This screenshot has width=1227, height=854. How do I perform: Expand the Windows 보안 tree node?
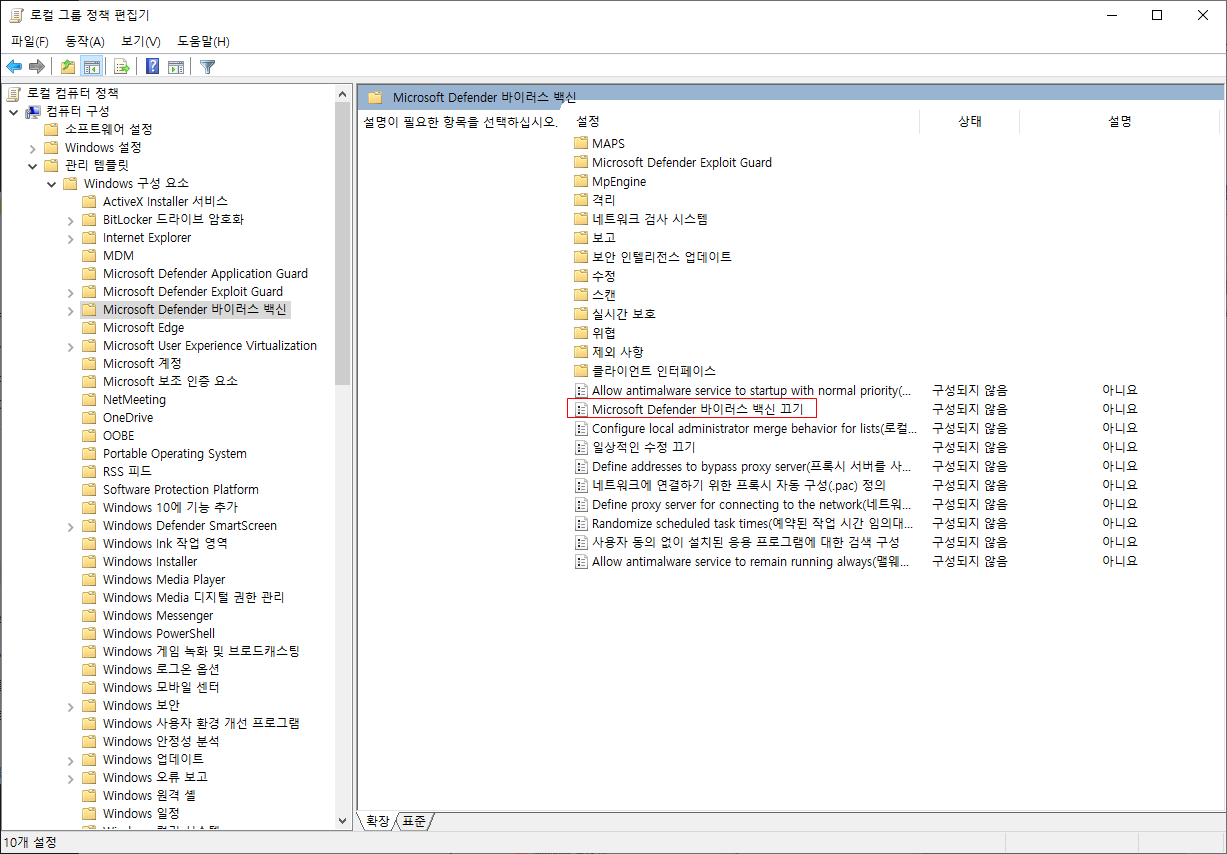click(70, 705)
